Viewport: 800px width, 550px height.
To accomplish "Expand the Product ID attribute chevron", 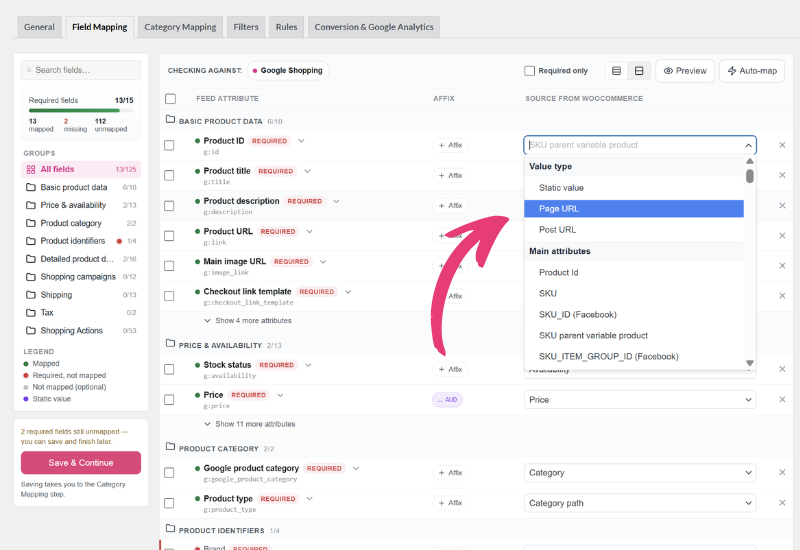I will click(301, 141).
